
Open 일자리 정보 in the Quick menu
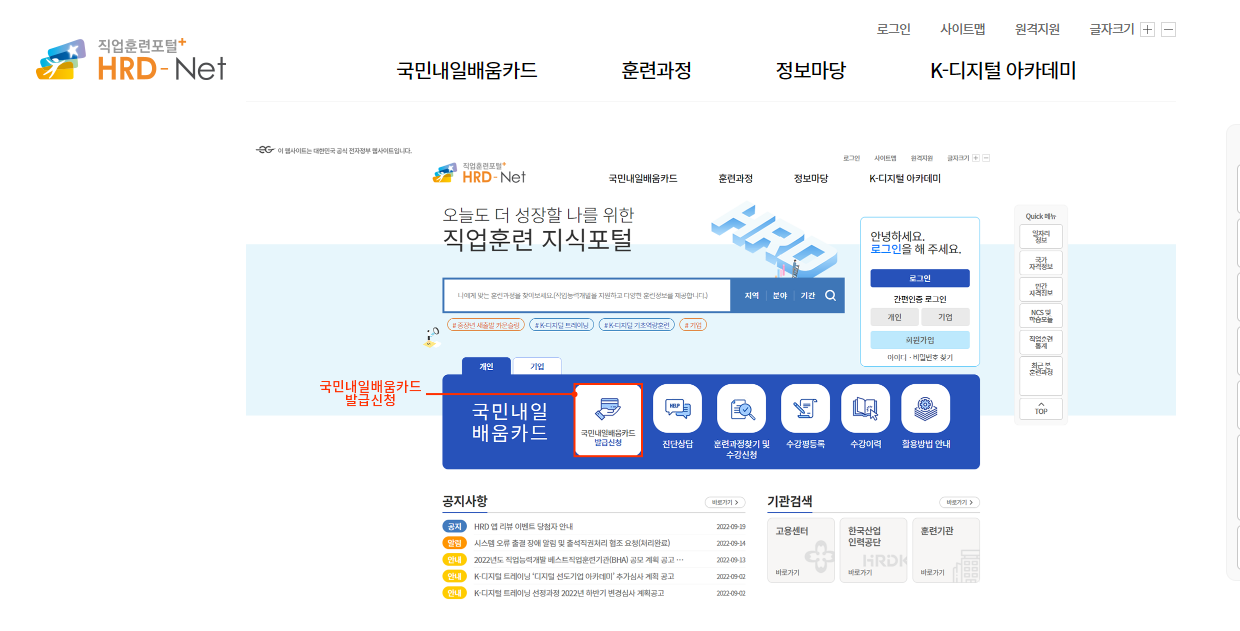click(1041, 237)
